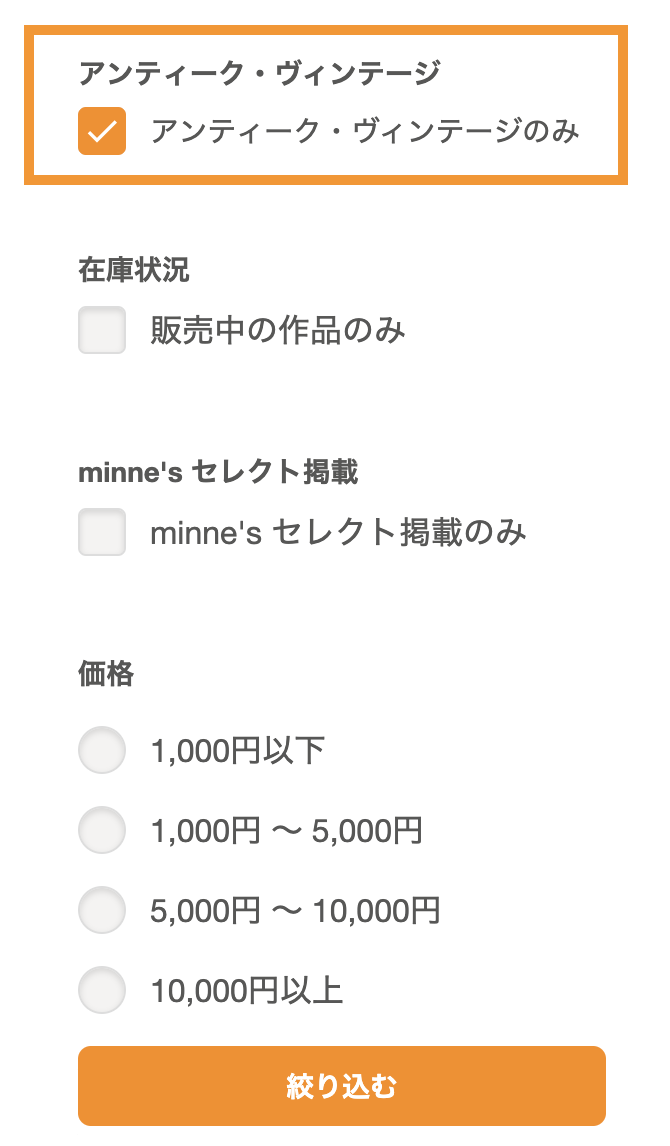Click the 1,000円以下 label text
This screenshot has width=670, height=1146.
tap(237, 751)
